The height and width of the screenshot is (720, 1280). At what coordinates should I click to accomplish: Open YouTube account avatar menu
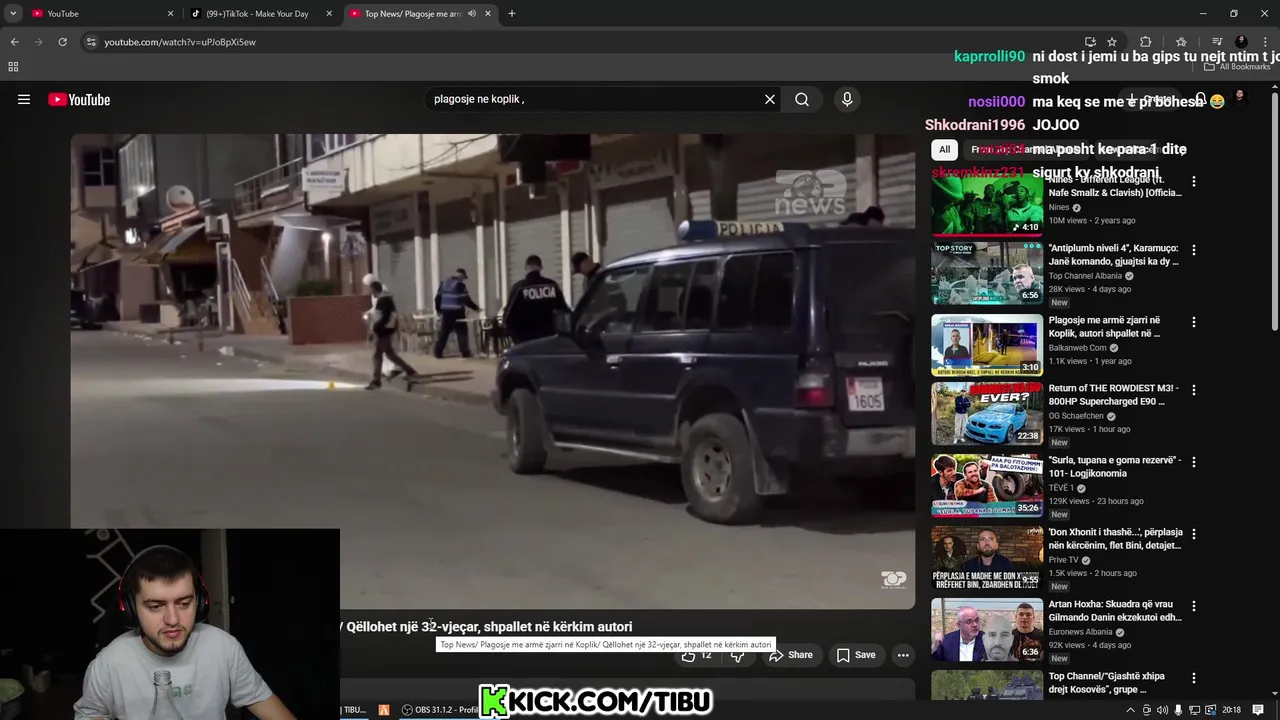click(1240, 97)
